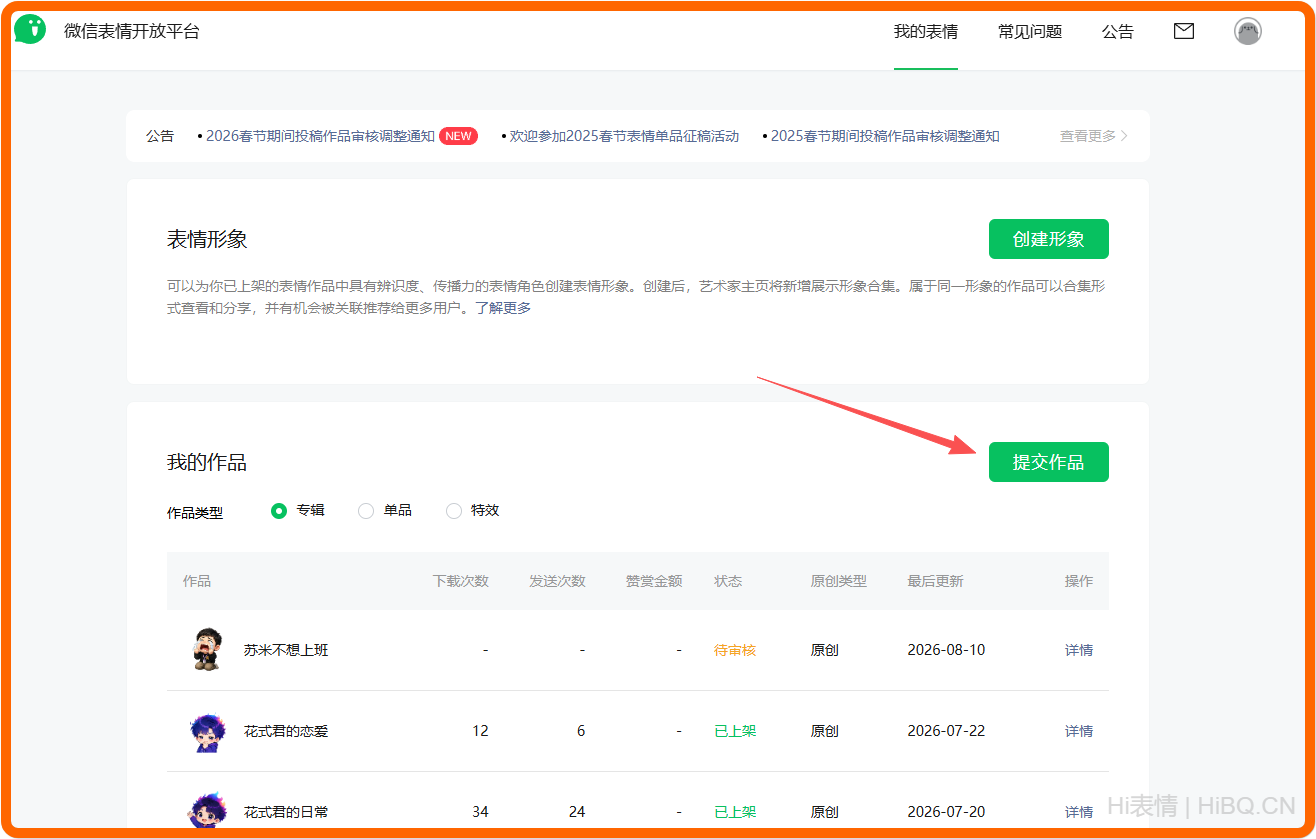The image size is (1316, 839).
Task: Click the 2026-08-10 last updated date
Action: tap(946, 650)
